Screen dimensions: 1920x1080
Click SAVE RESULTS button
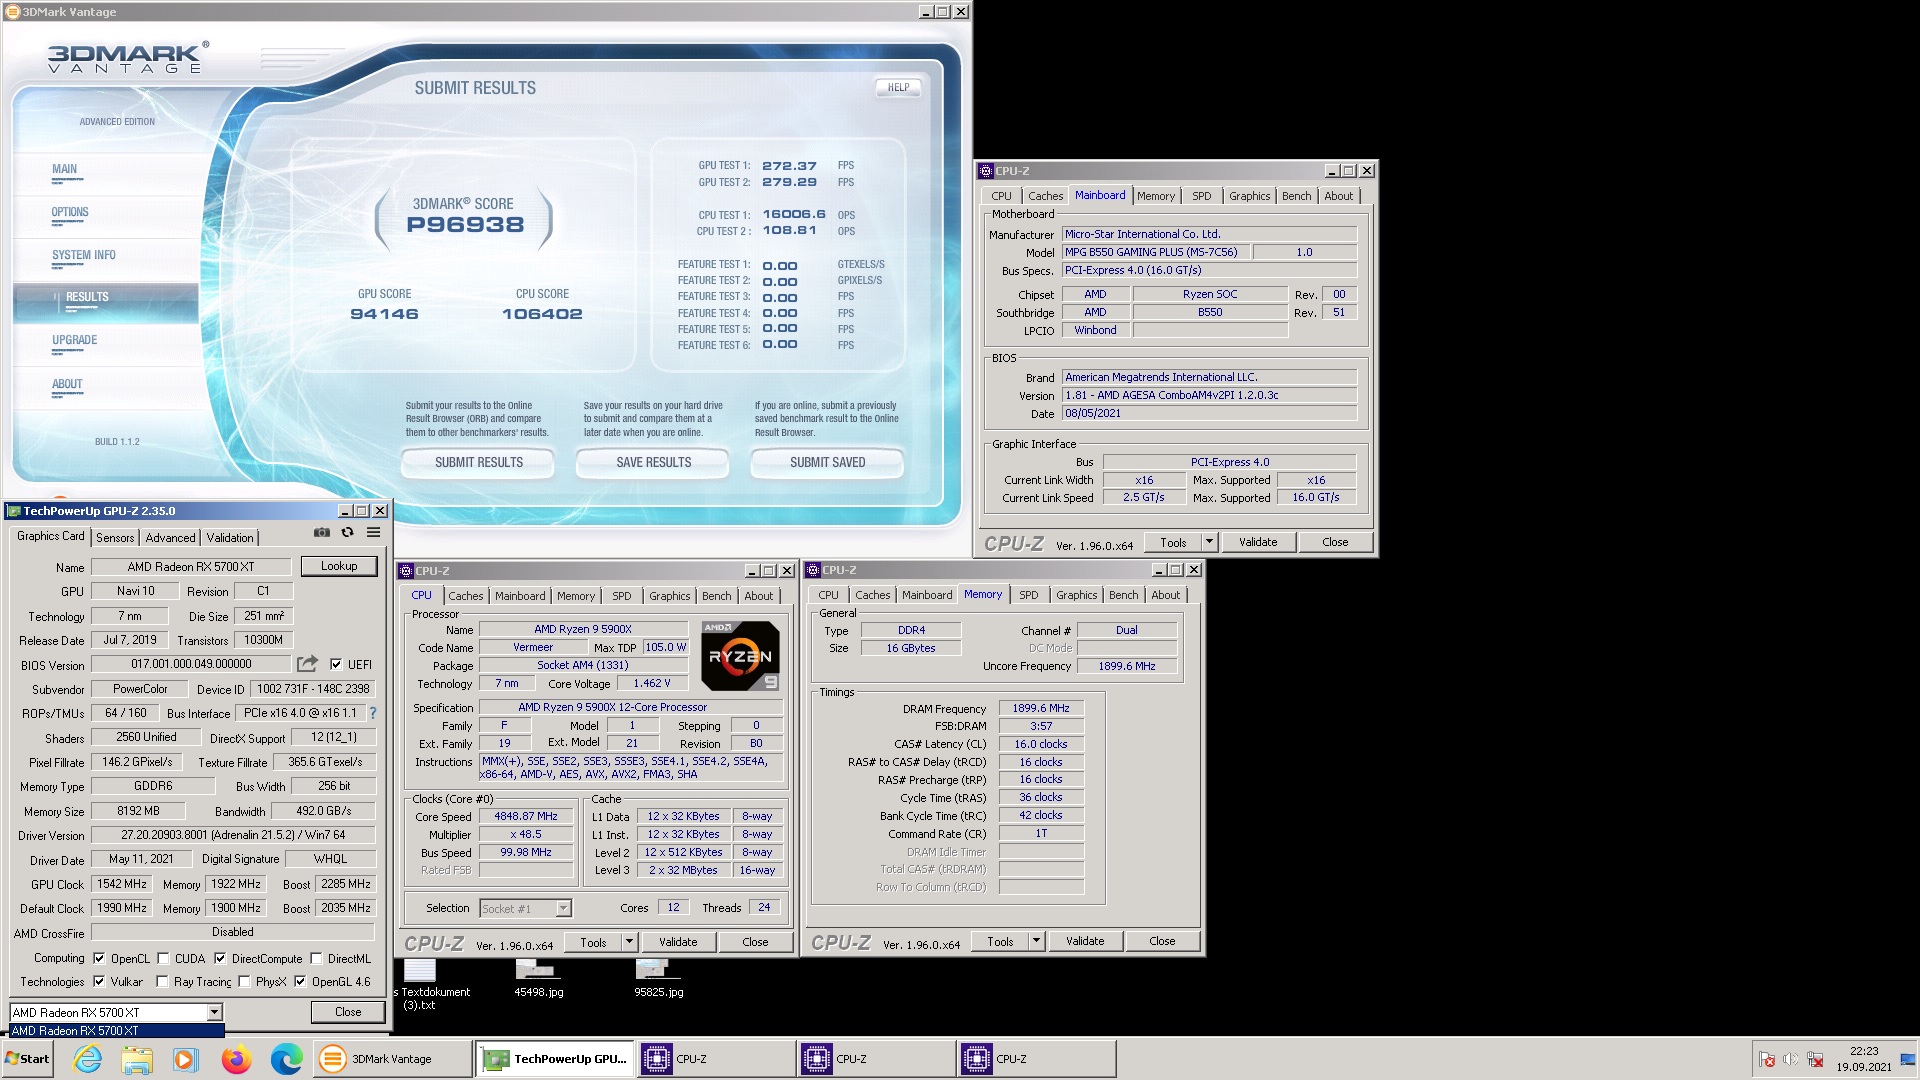[x=653, y=462]
